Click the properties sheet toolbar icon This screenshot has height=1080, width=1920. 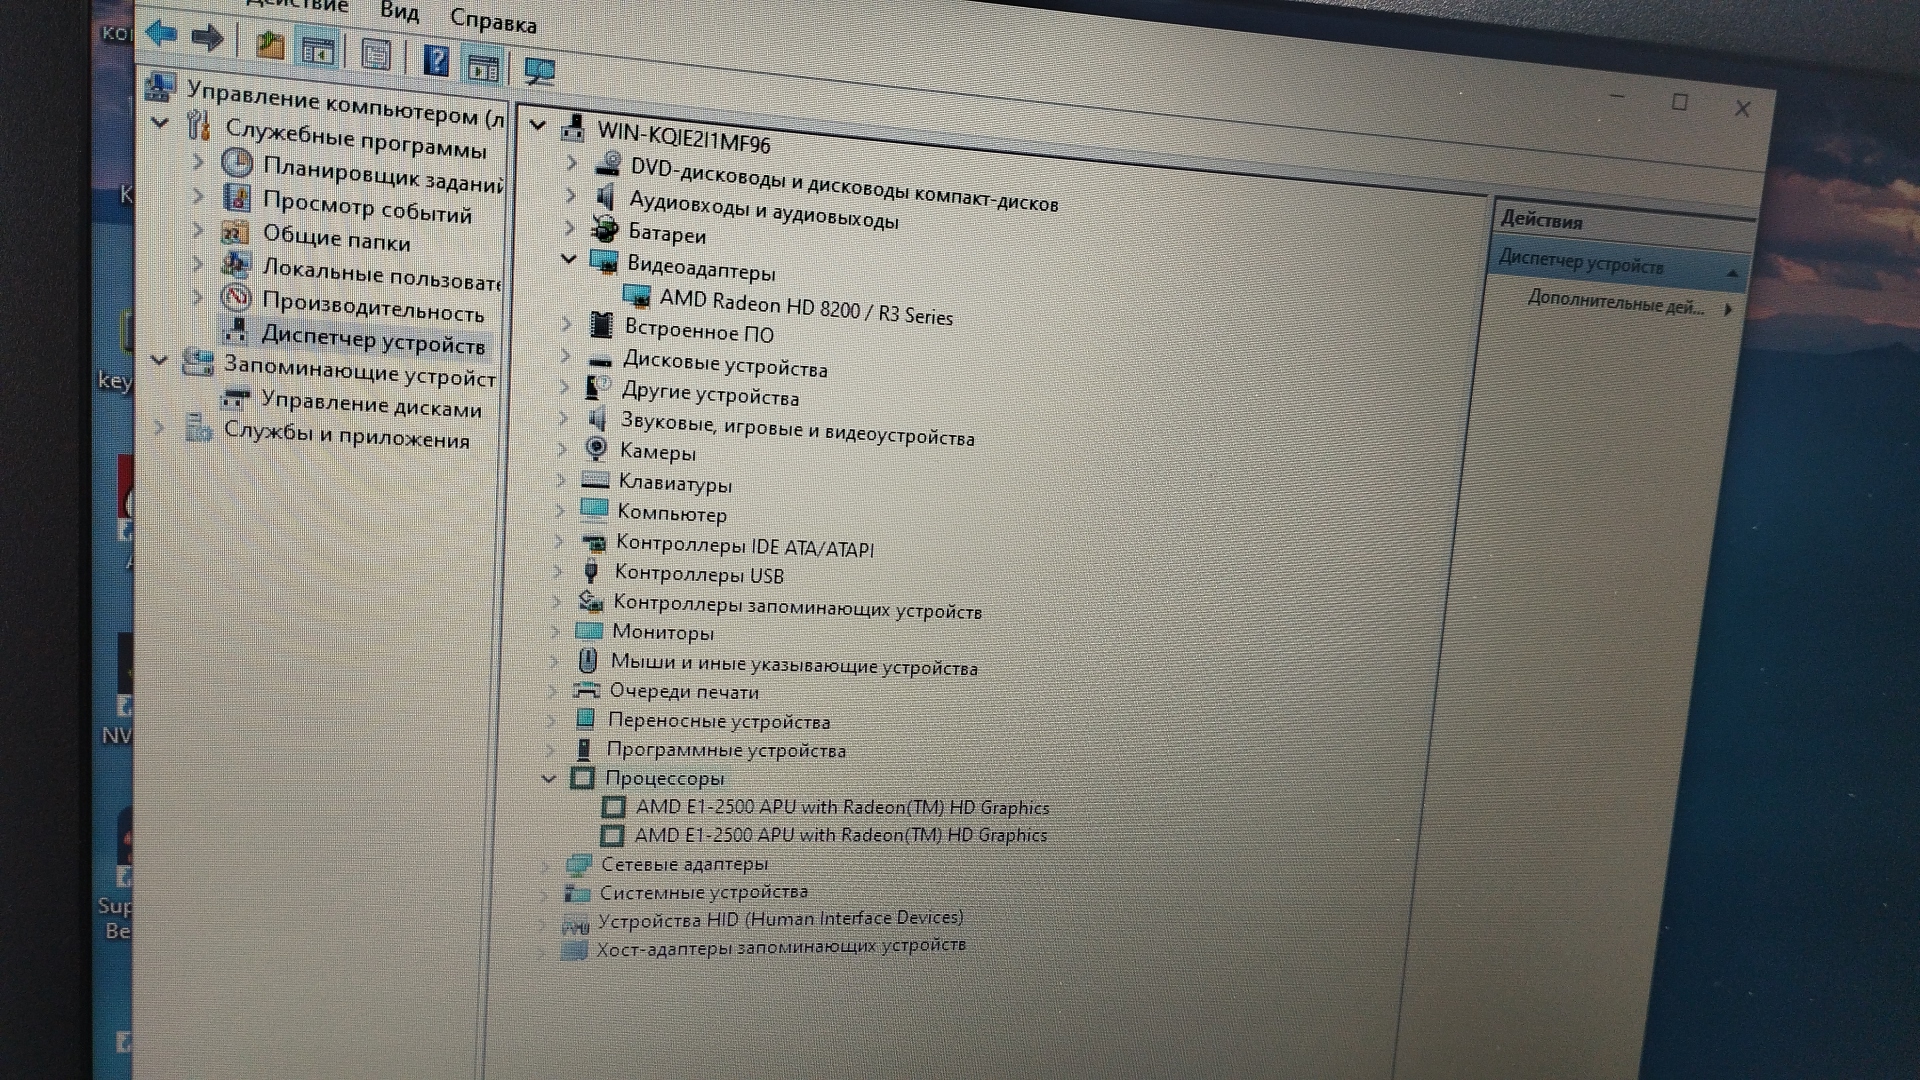point(376,55)
